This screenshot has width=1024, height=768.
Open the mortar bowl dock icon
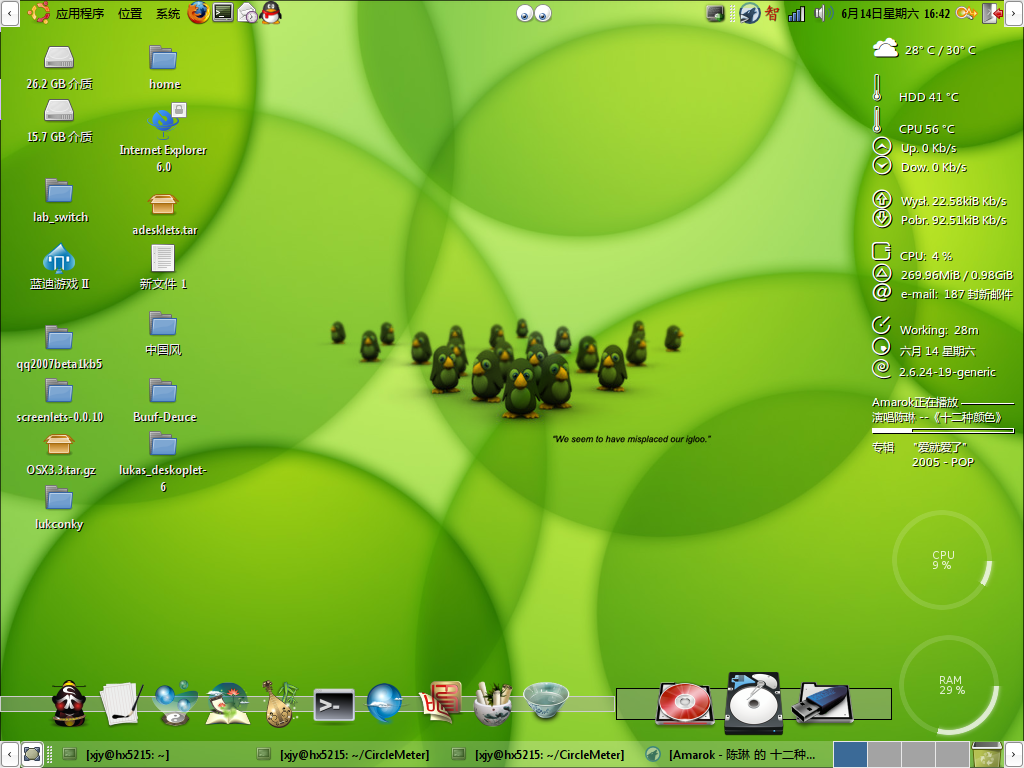click(493, 703)
